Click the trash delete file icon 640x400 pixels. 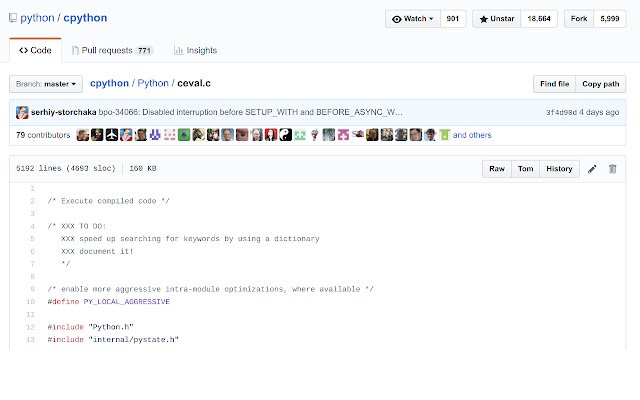[612, 169]
